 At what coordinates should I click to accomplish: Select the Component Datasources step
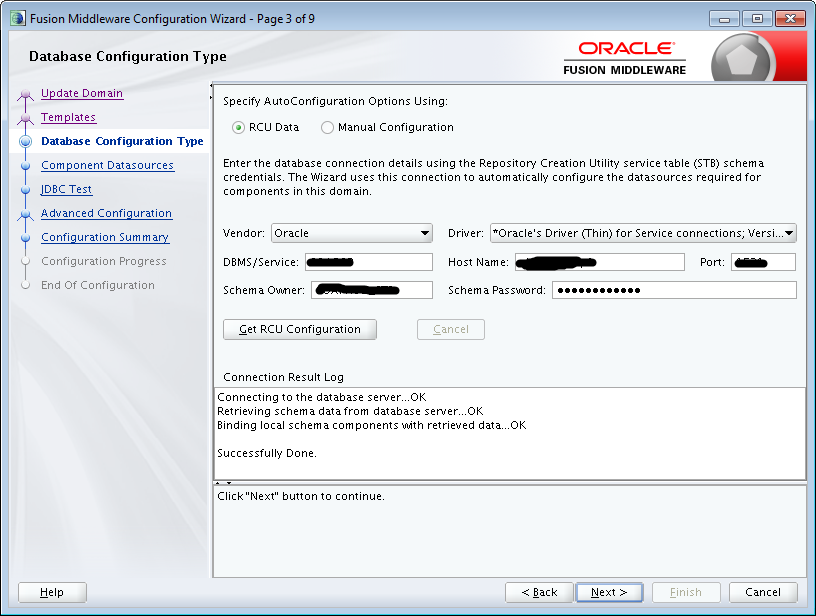pos(106,165)
